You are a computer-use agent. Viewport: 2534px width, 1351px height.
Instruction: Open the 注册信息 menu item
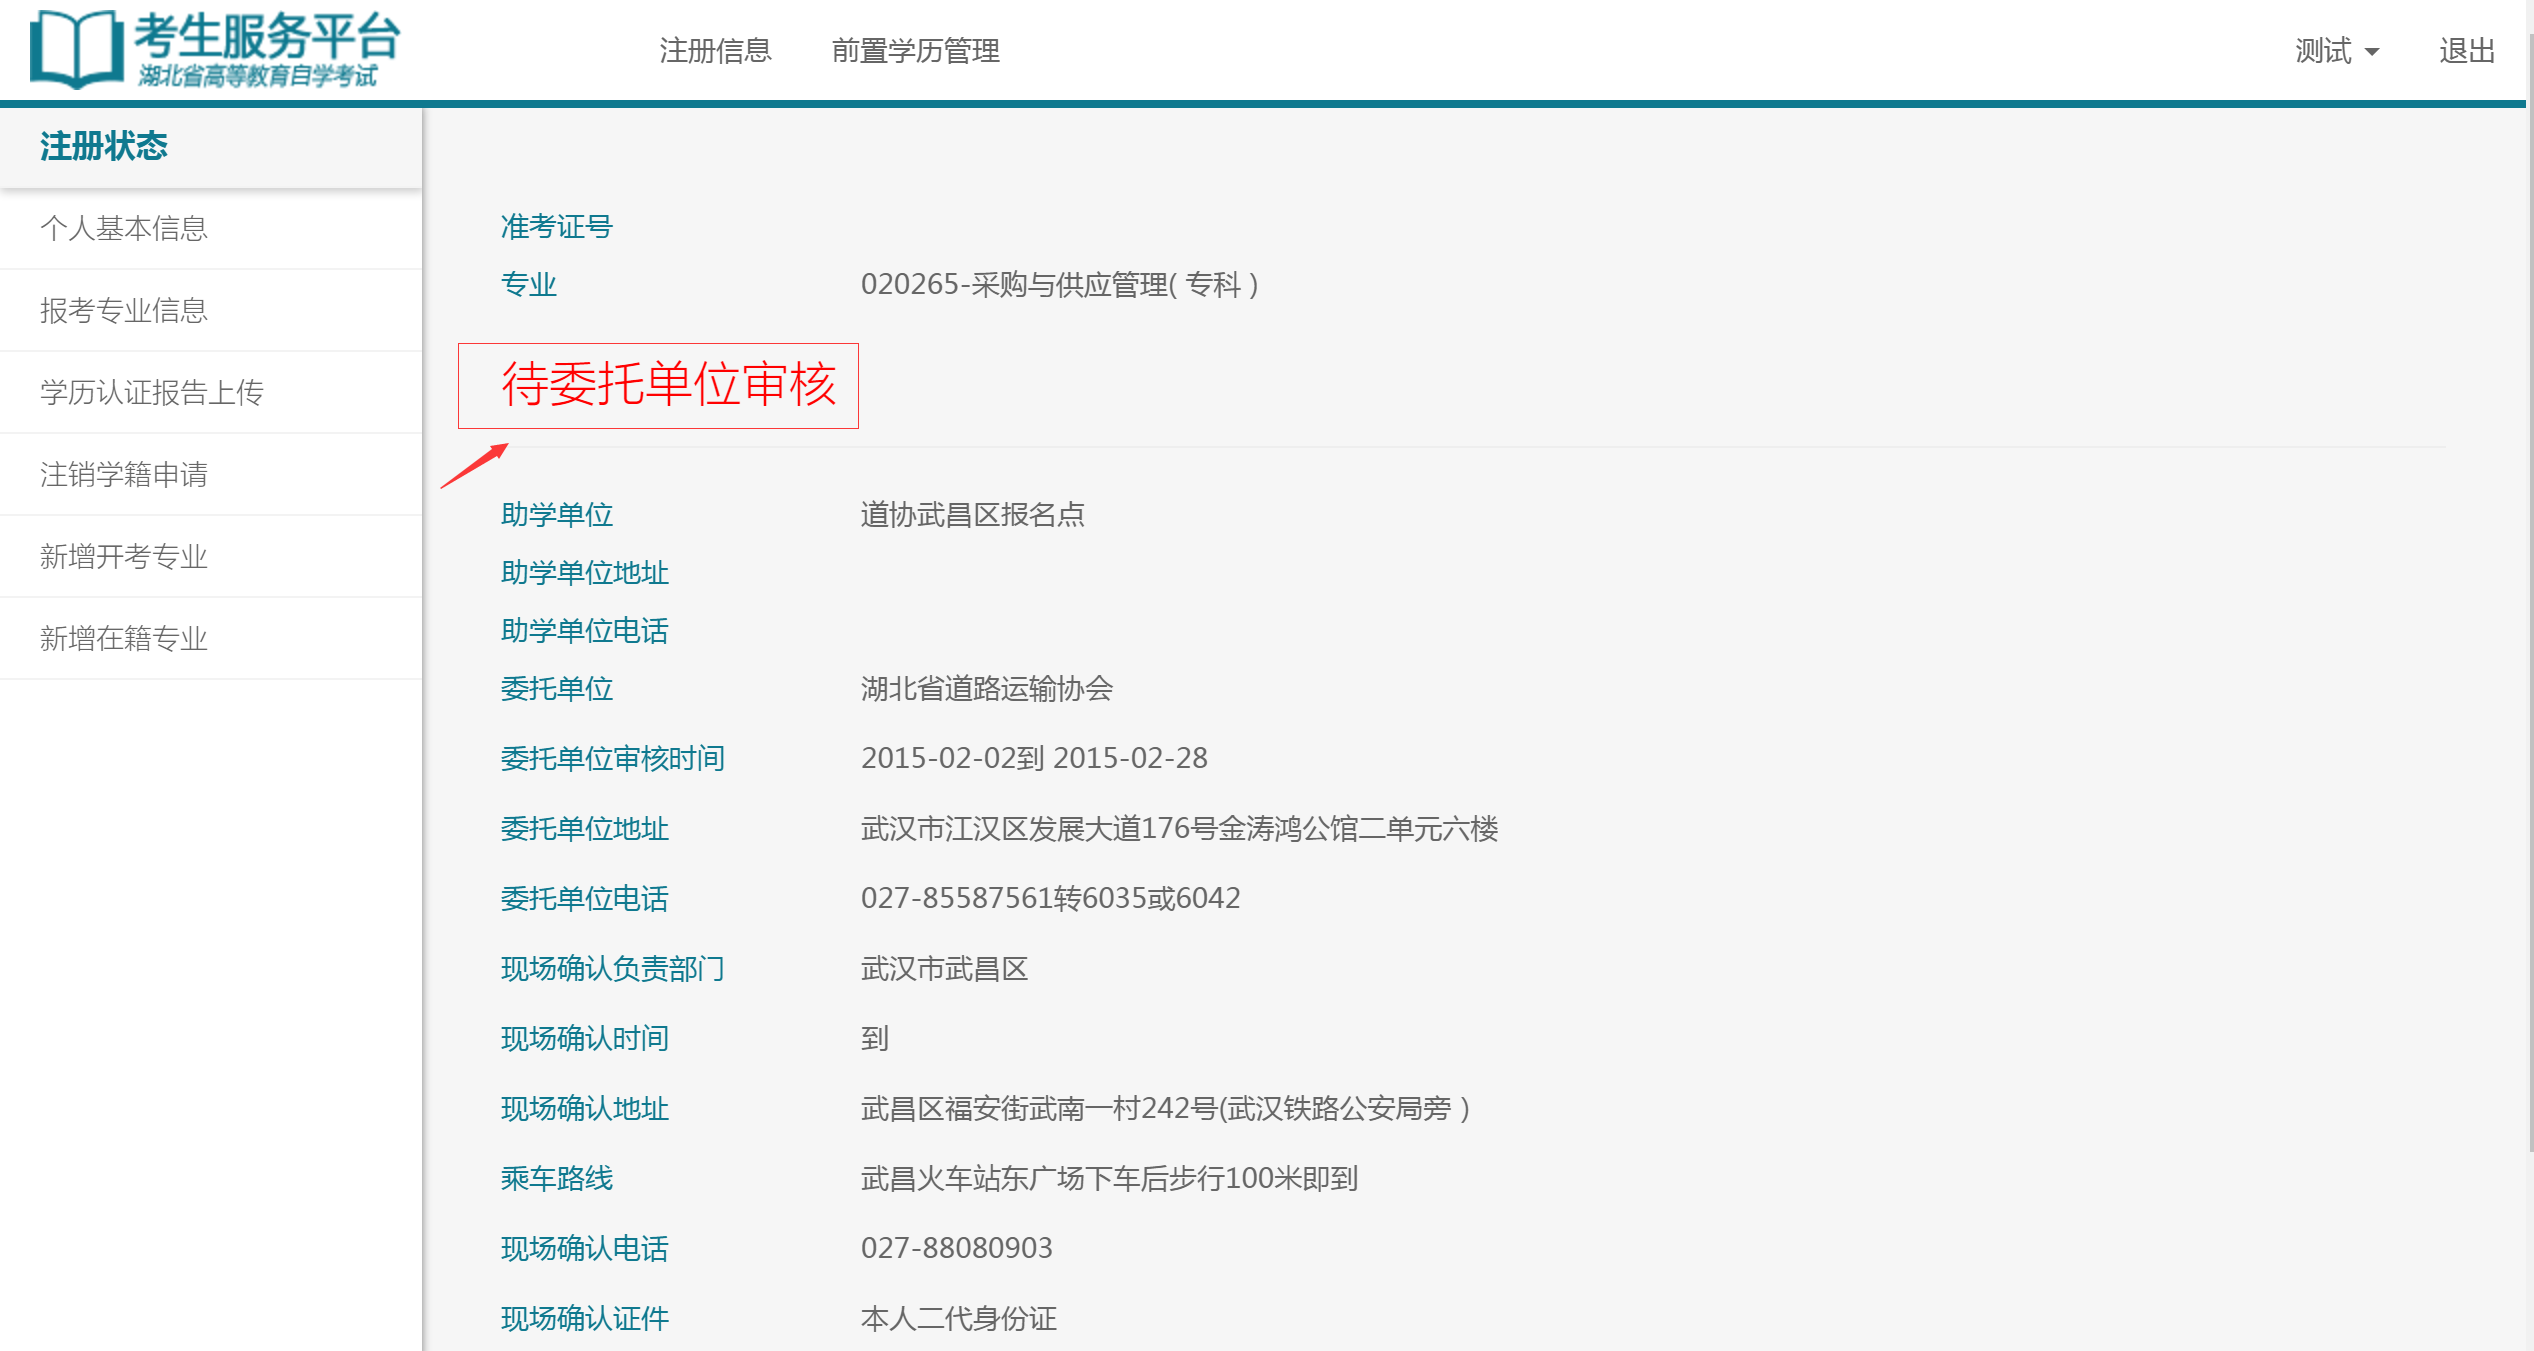pos(715,51)
